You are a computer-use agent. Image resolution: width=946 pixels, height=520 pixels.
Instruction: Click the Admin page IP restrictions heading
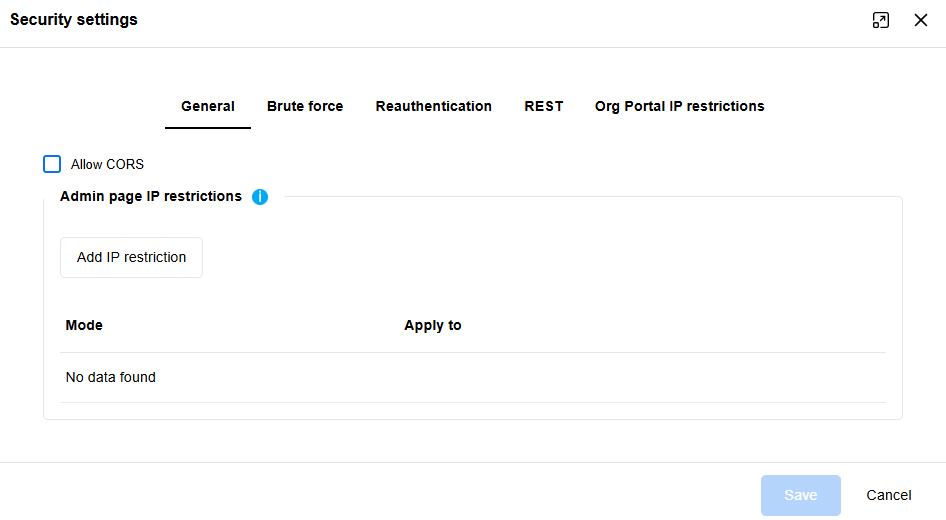[x=151, y=196]
